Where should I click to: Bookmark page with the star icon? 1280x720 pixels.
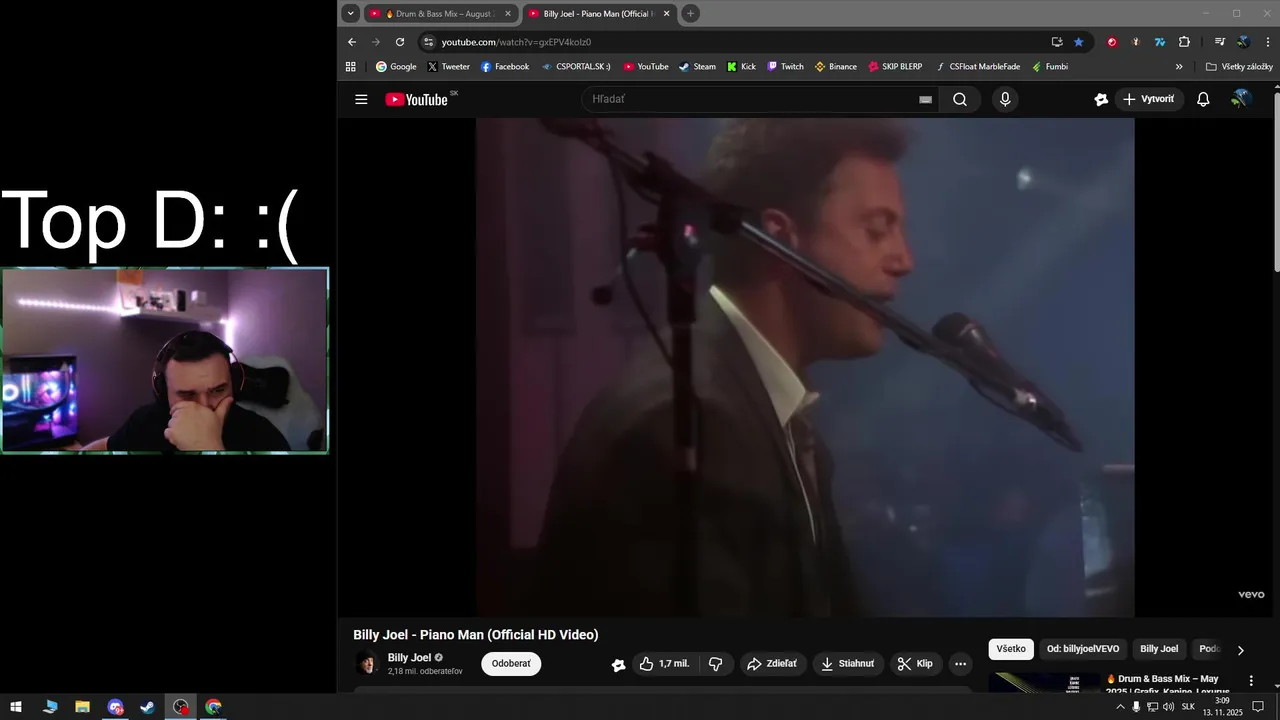coord(1079,42)
